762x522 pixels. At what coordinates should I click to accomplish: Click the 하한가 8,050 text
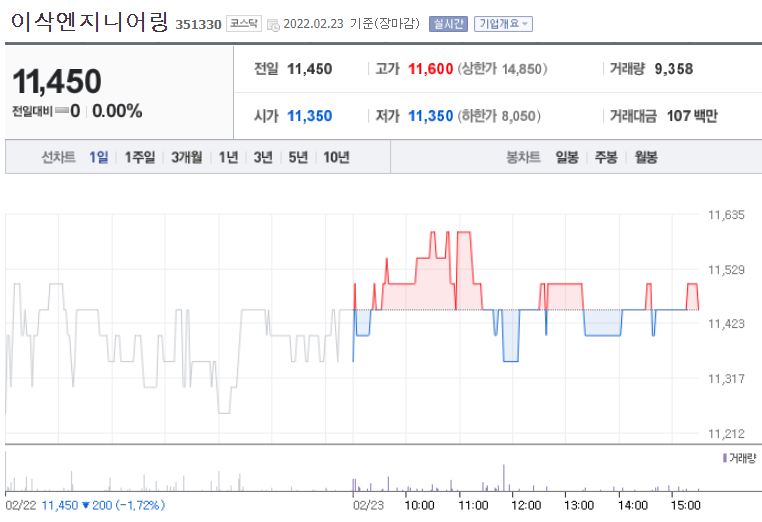point(499,116)
